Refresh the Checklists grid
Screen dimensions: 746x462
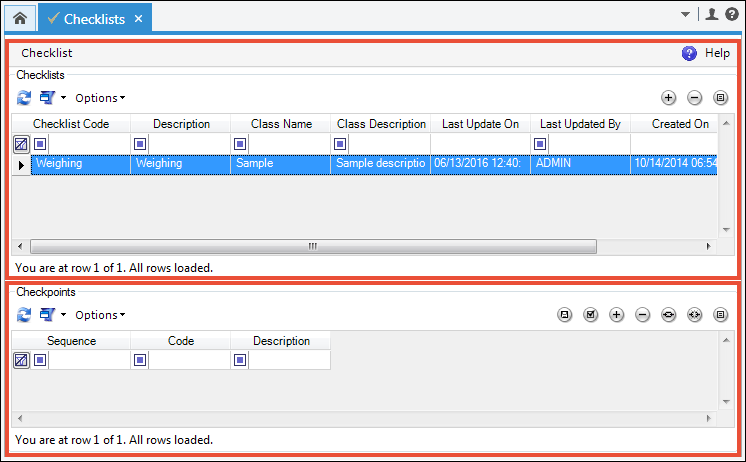[24, 98]
